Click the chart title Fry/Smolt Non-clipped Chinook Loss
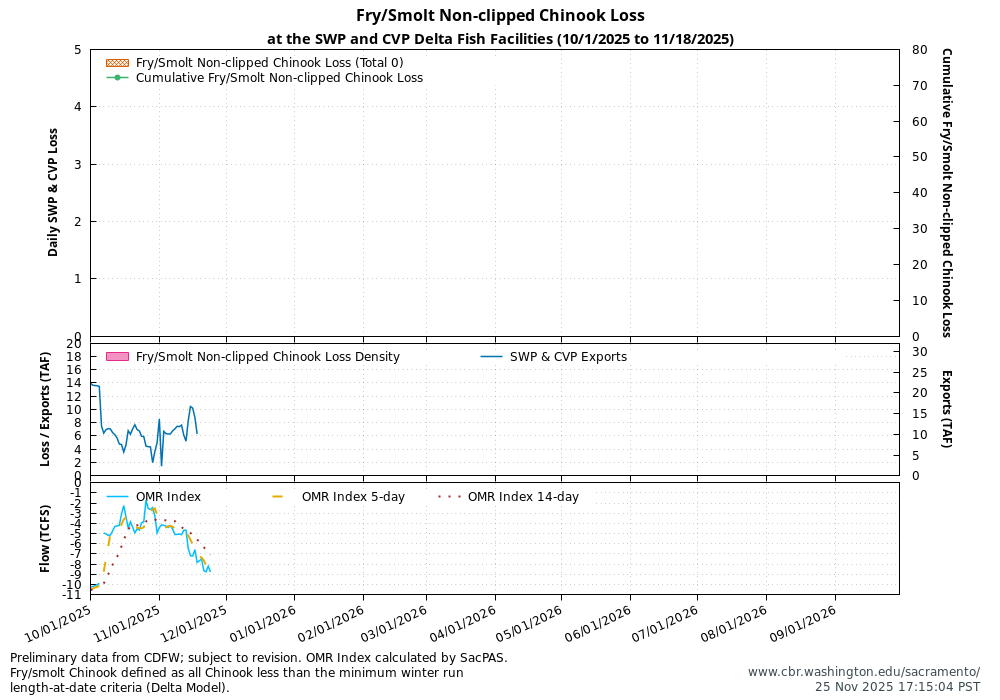 (499, 16)
